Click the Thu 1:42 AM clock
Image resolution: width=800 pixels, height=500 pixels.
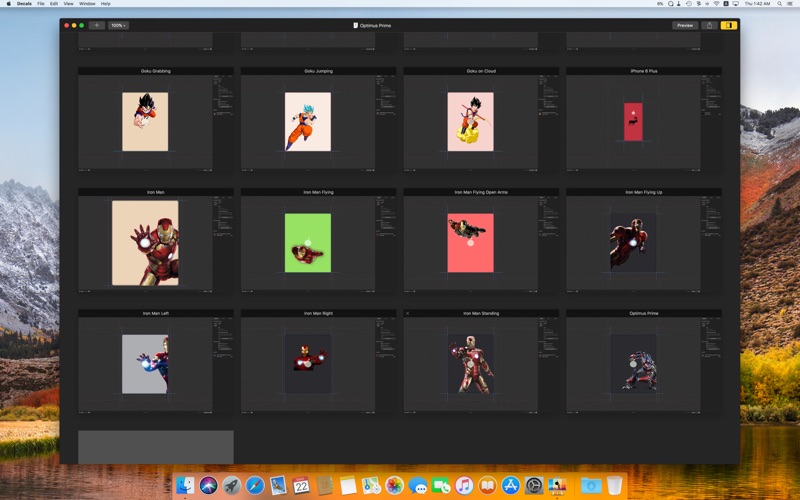coord(758,4)
